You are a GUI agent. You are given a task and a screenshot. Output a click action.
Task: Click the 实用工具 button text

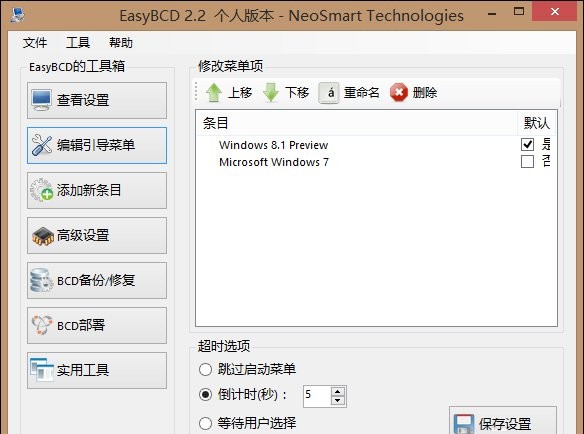(83, 370)
